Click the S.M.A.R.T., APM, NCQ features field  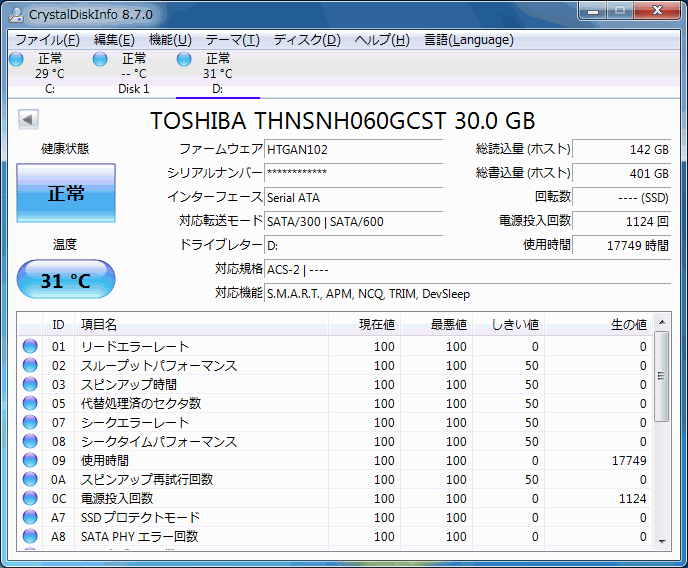coord(468,293)
